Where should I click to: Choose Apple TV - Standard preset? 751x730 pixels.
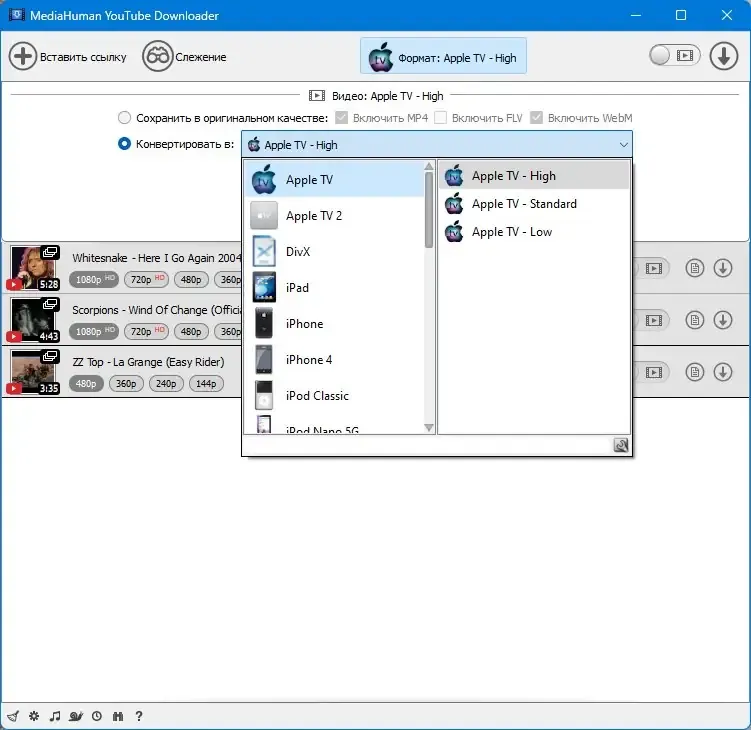point(524,204)
